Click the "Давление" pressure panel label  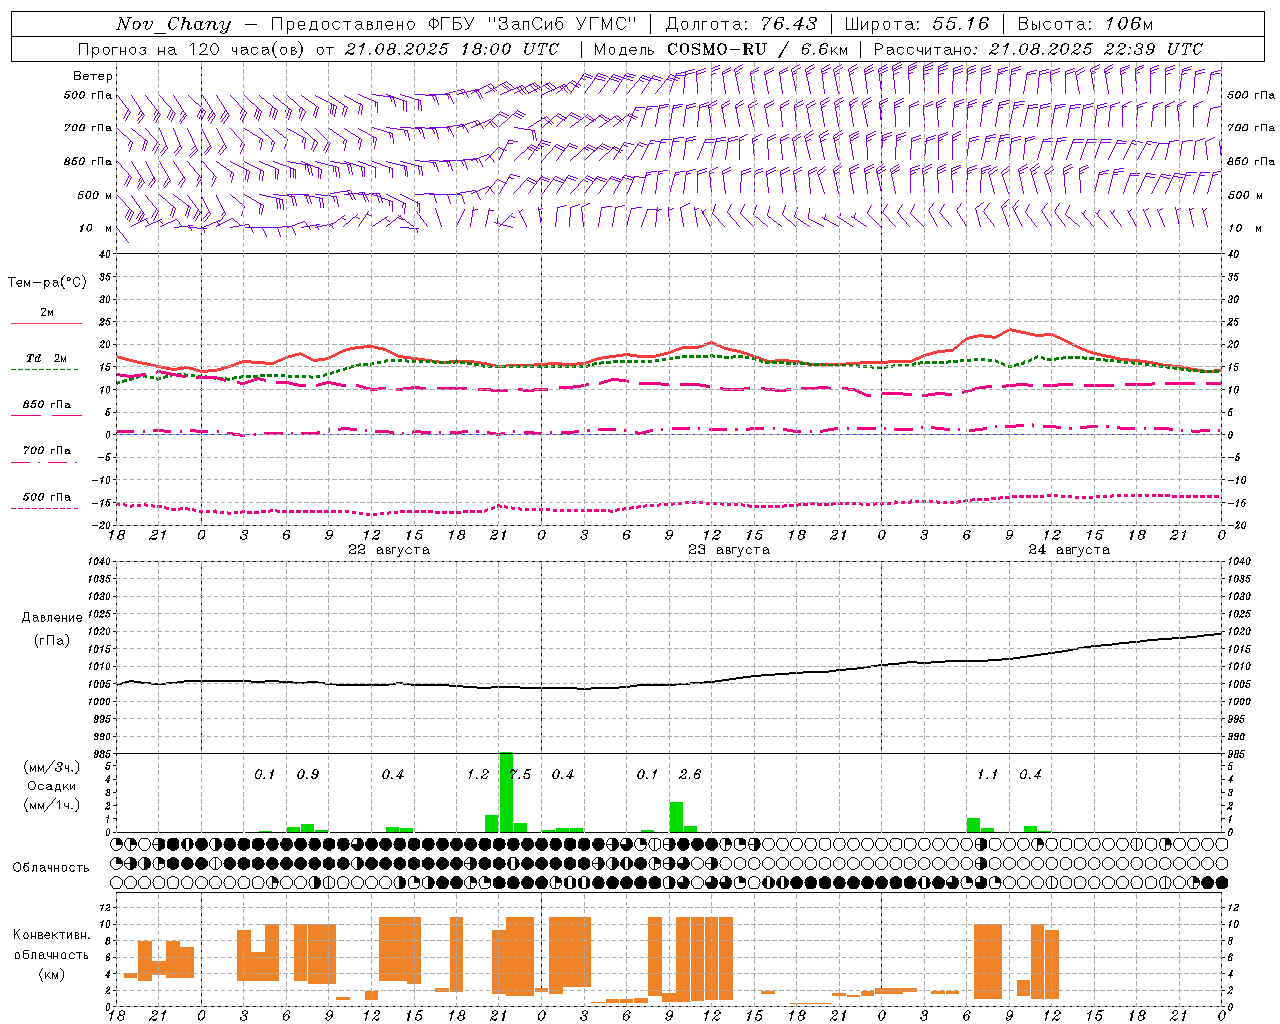(52, 618)
